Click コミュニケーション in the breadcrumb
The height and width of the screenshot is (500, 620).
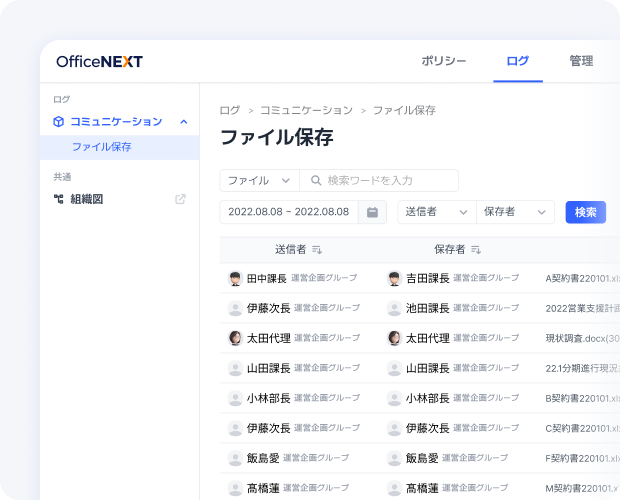(306, 110)
